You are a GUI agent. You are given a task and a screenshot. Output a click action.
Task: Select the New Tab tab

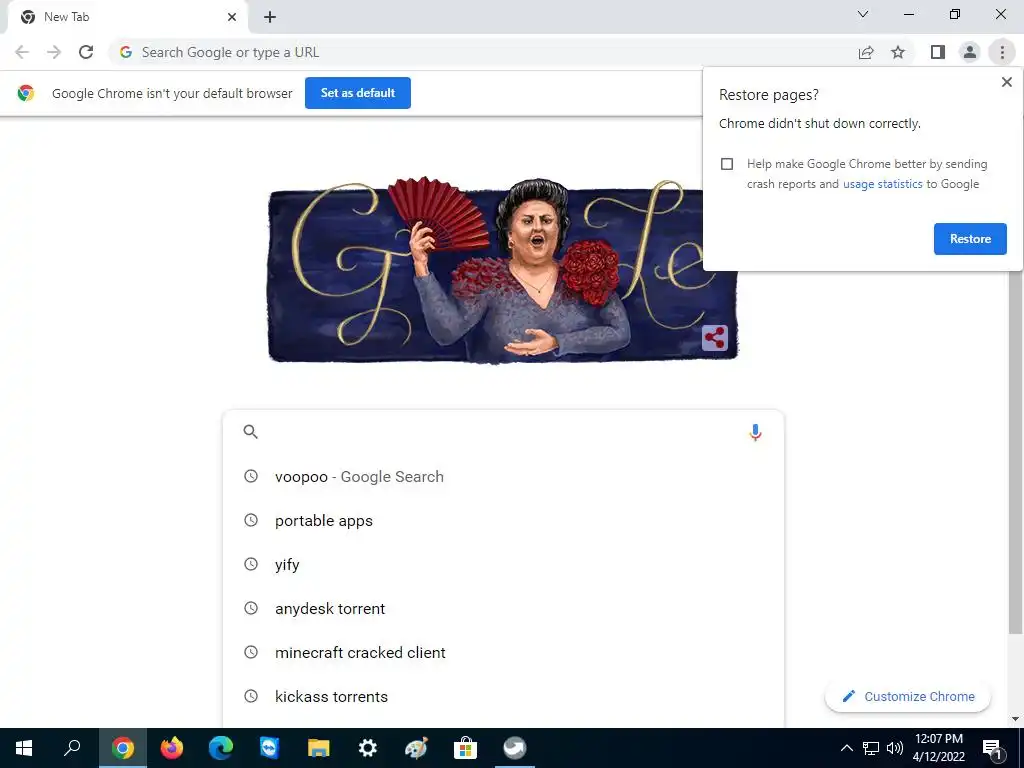127,17
